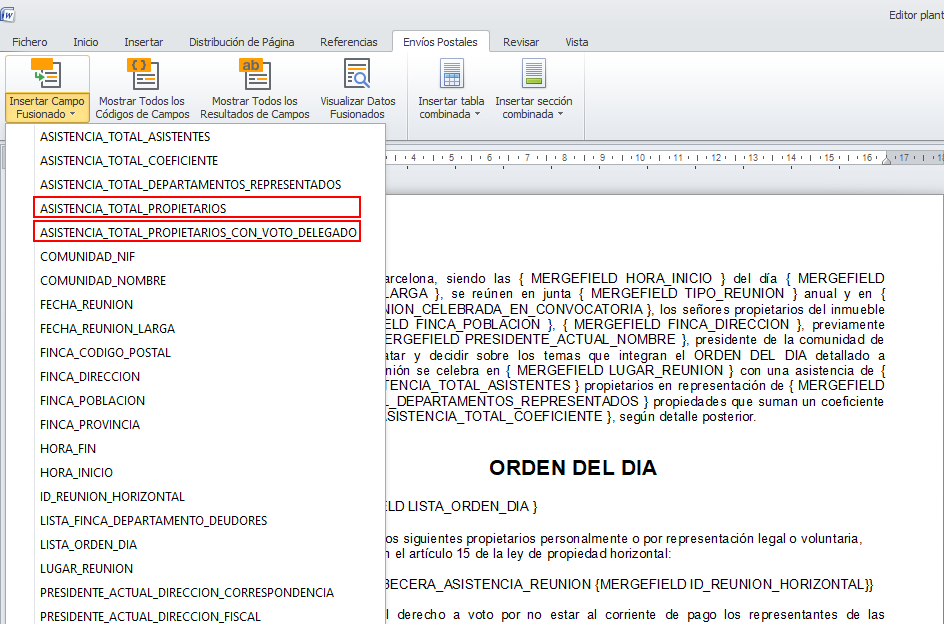Click 'según detalle posterior' text
944x624 pixels.
click(686, 417)
